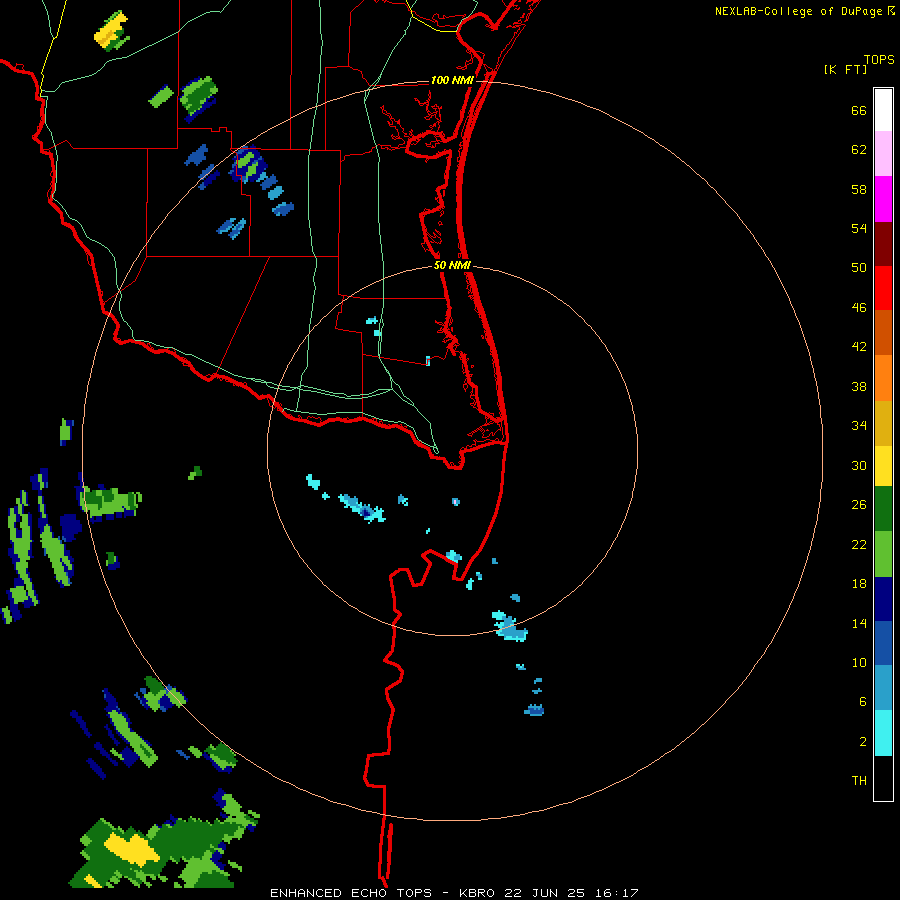
Task: Click the yellow legend swatch
Action: (883, 466)
